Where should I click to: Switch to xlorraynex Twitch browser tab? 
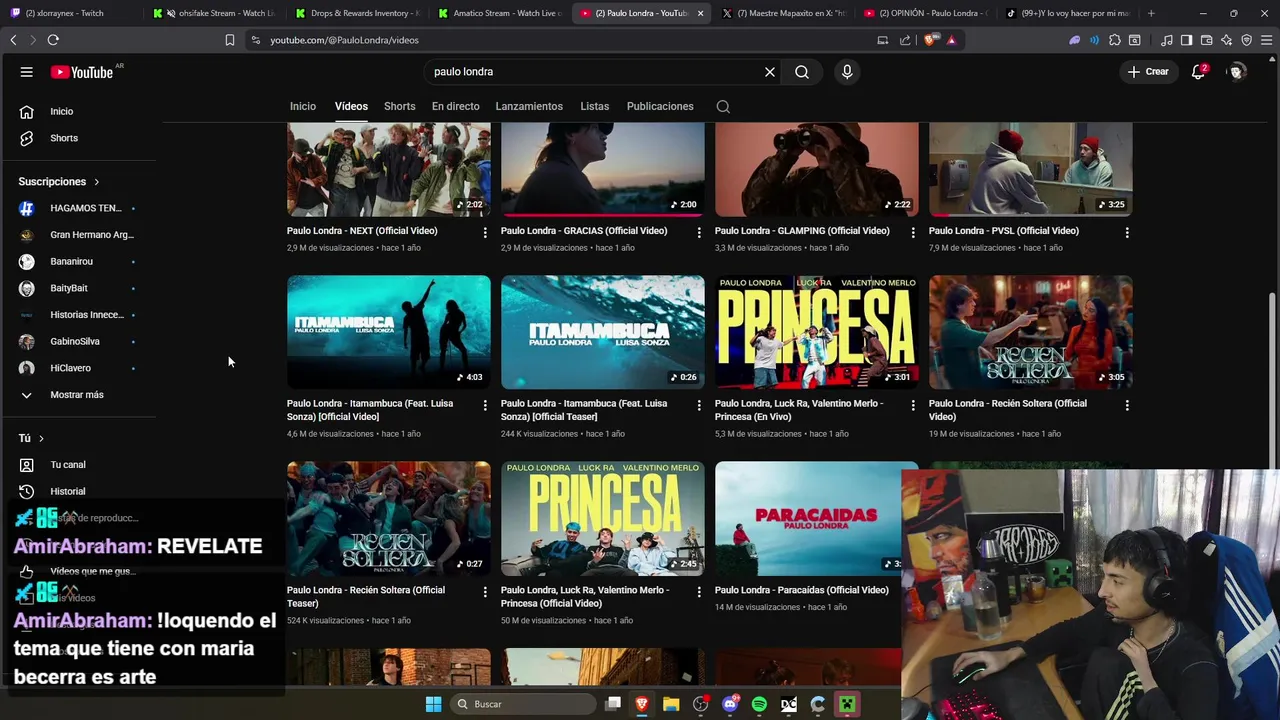70,13
